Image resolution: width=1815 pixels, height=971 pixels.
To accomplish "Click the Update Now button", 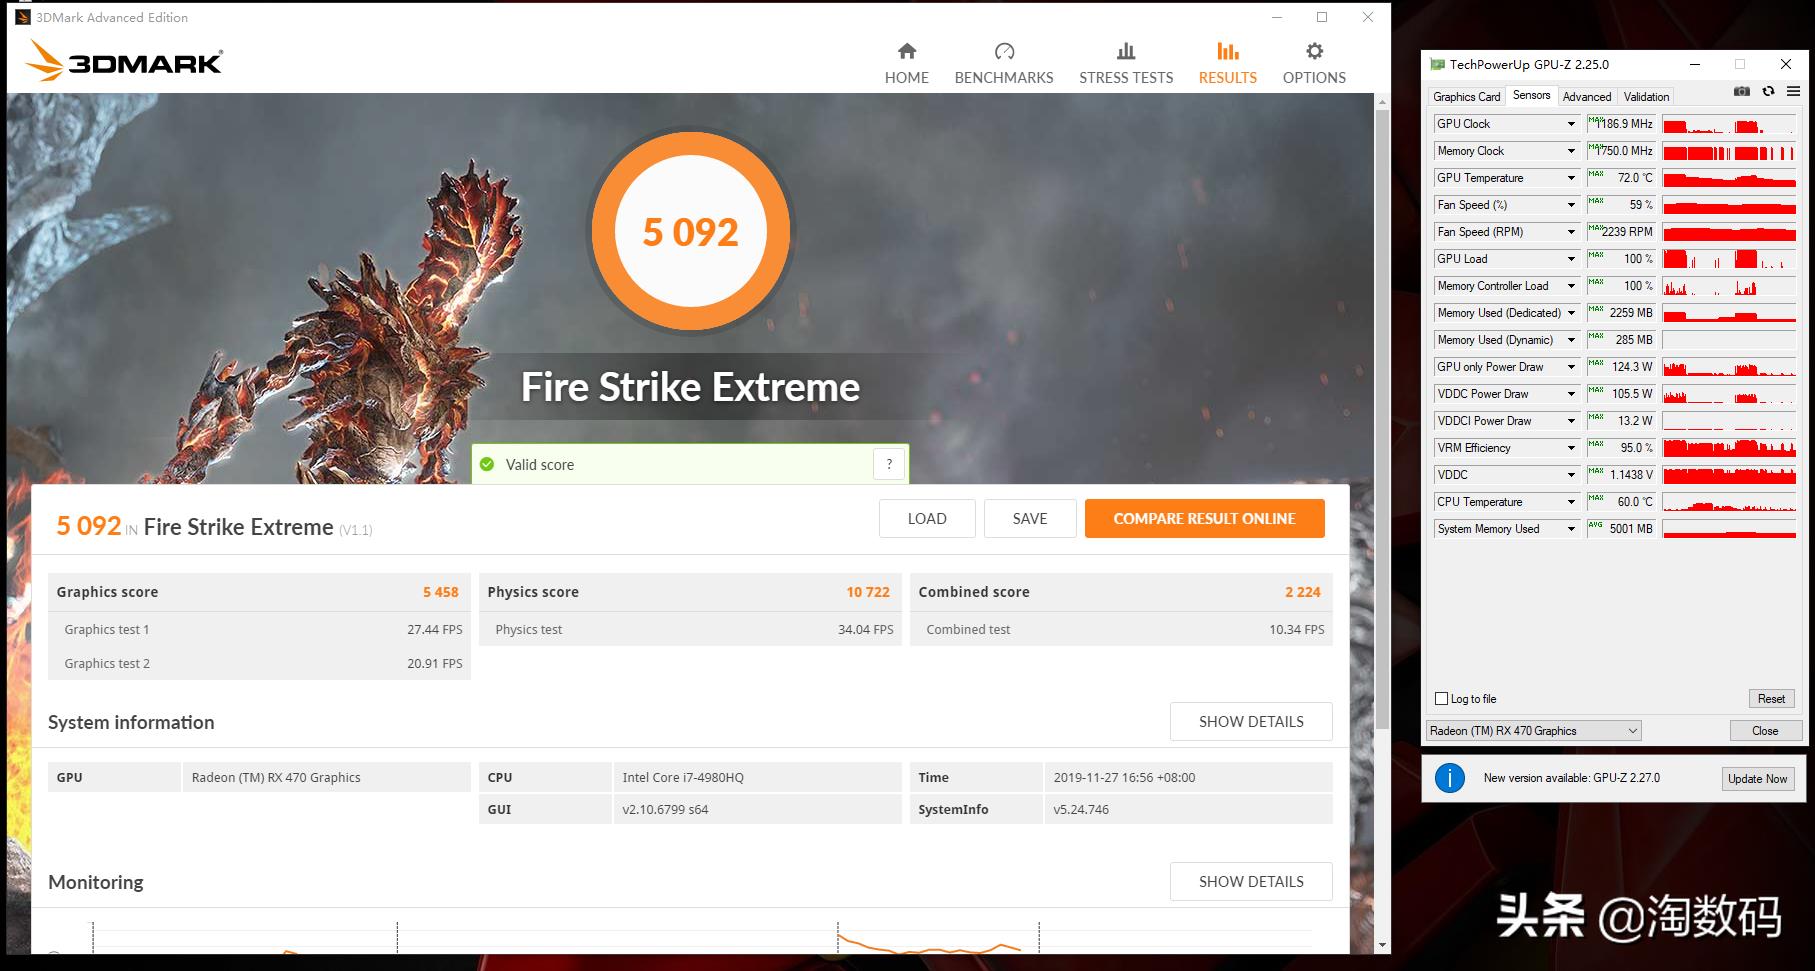I will click(1757, 779).
